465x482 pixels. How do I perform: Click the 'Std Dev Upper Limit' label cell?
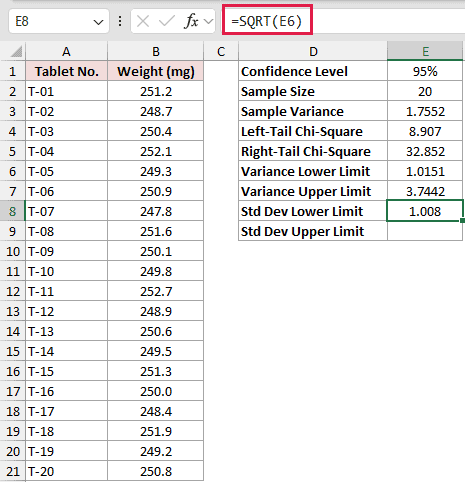[x=313, y=231]
